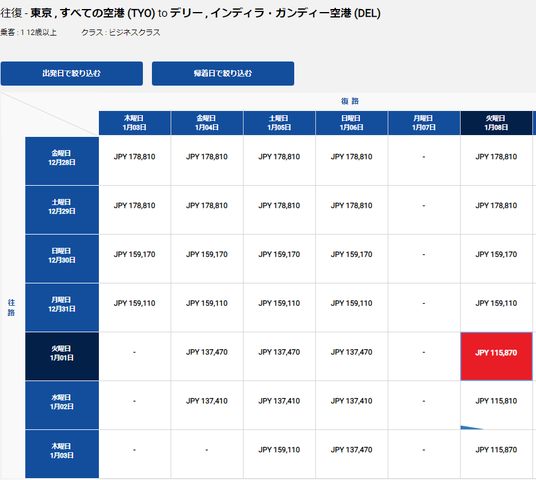
Task: Click unavailable cell for 1月01日 and 1月03日
Action: (135, 356)
